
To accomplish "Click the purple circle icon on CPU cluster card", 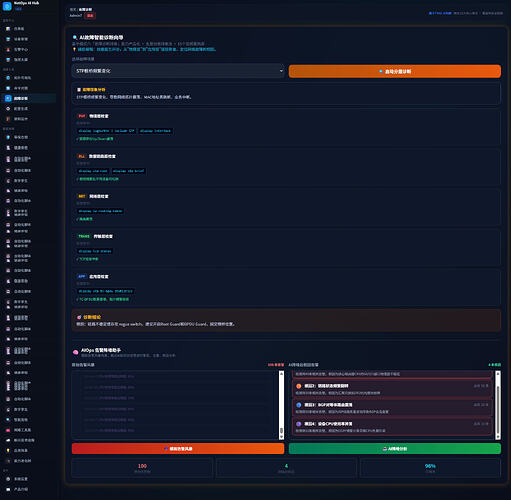I will (299, 424).
